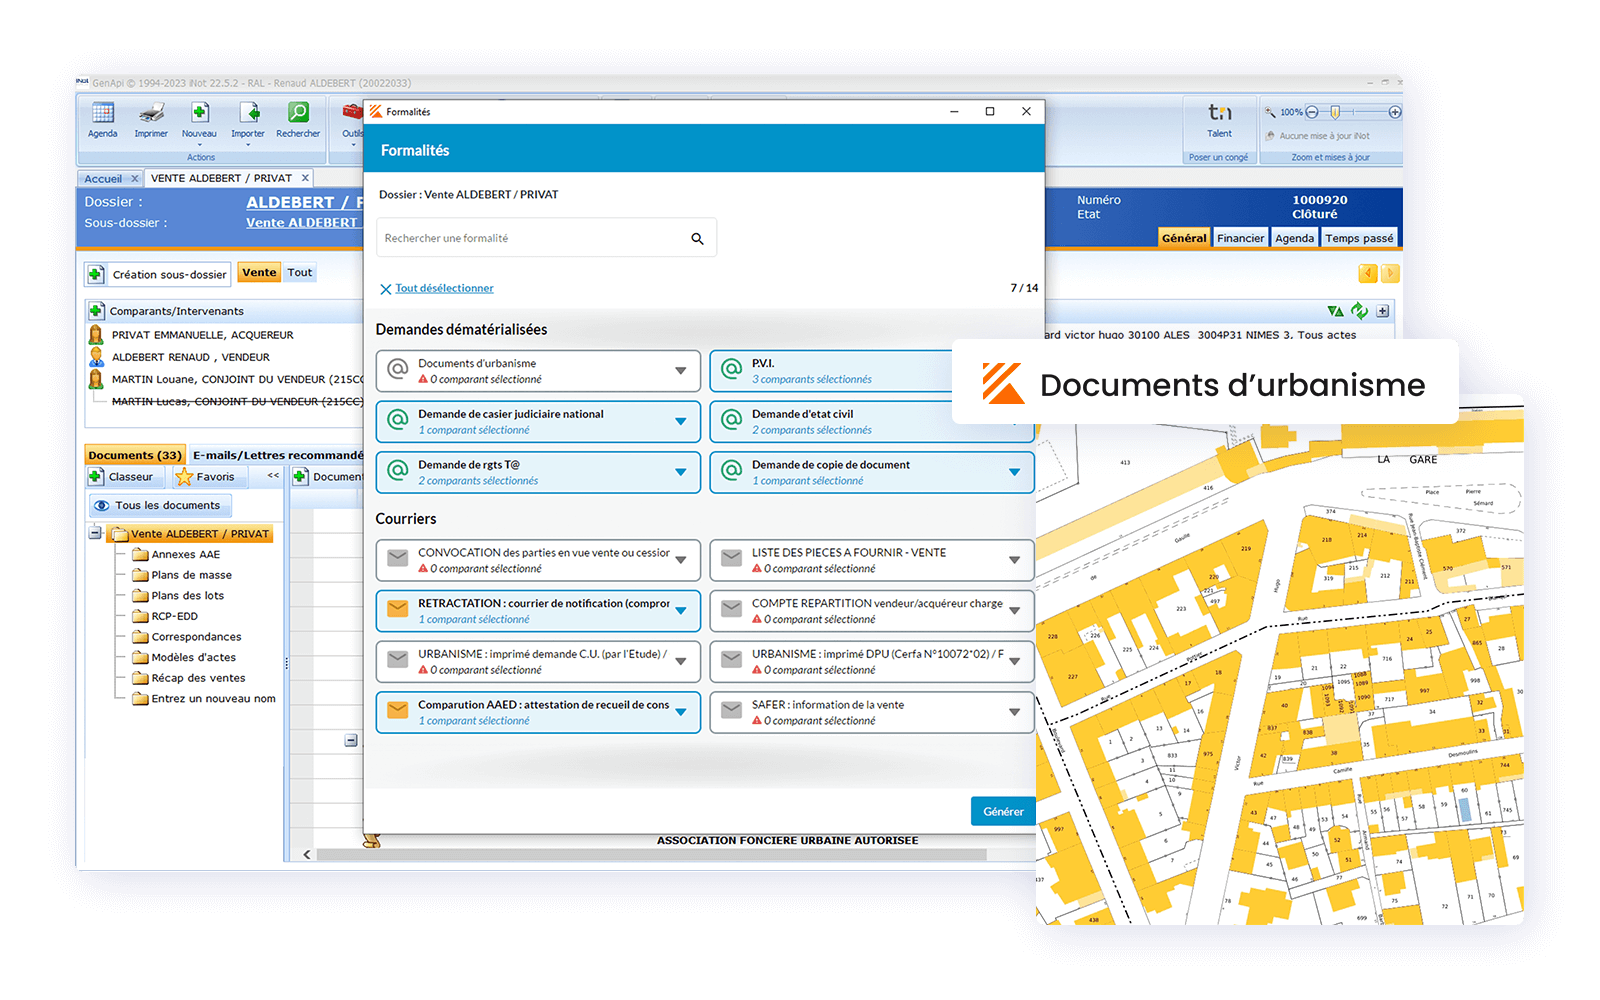Toggle the Tous les documents eye button
Viewport: 1600px width, 1000px height.
point(160,505)
